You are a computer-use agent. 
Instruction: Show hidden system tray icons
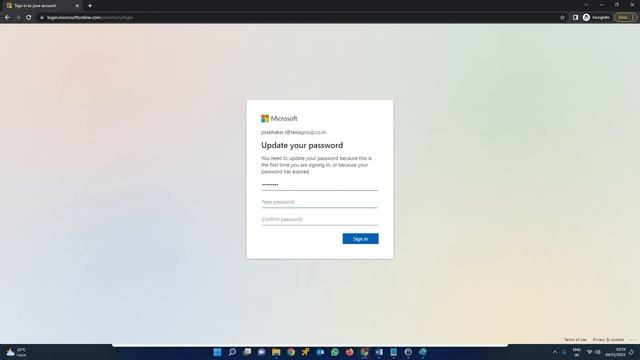click(555, 352)
